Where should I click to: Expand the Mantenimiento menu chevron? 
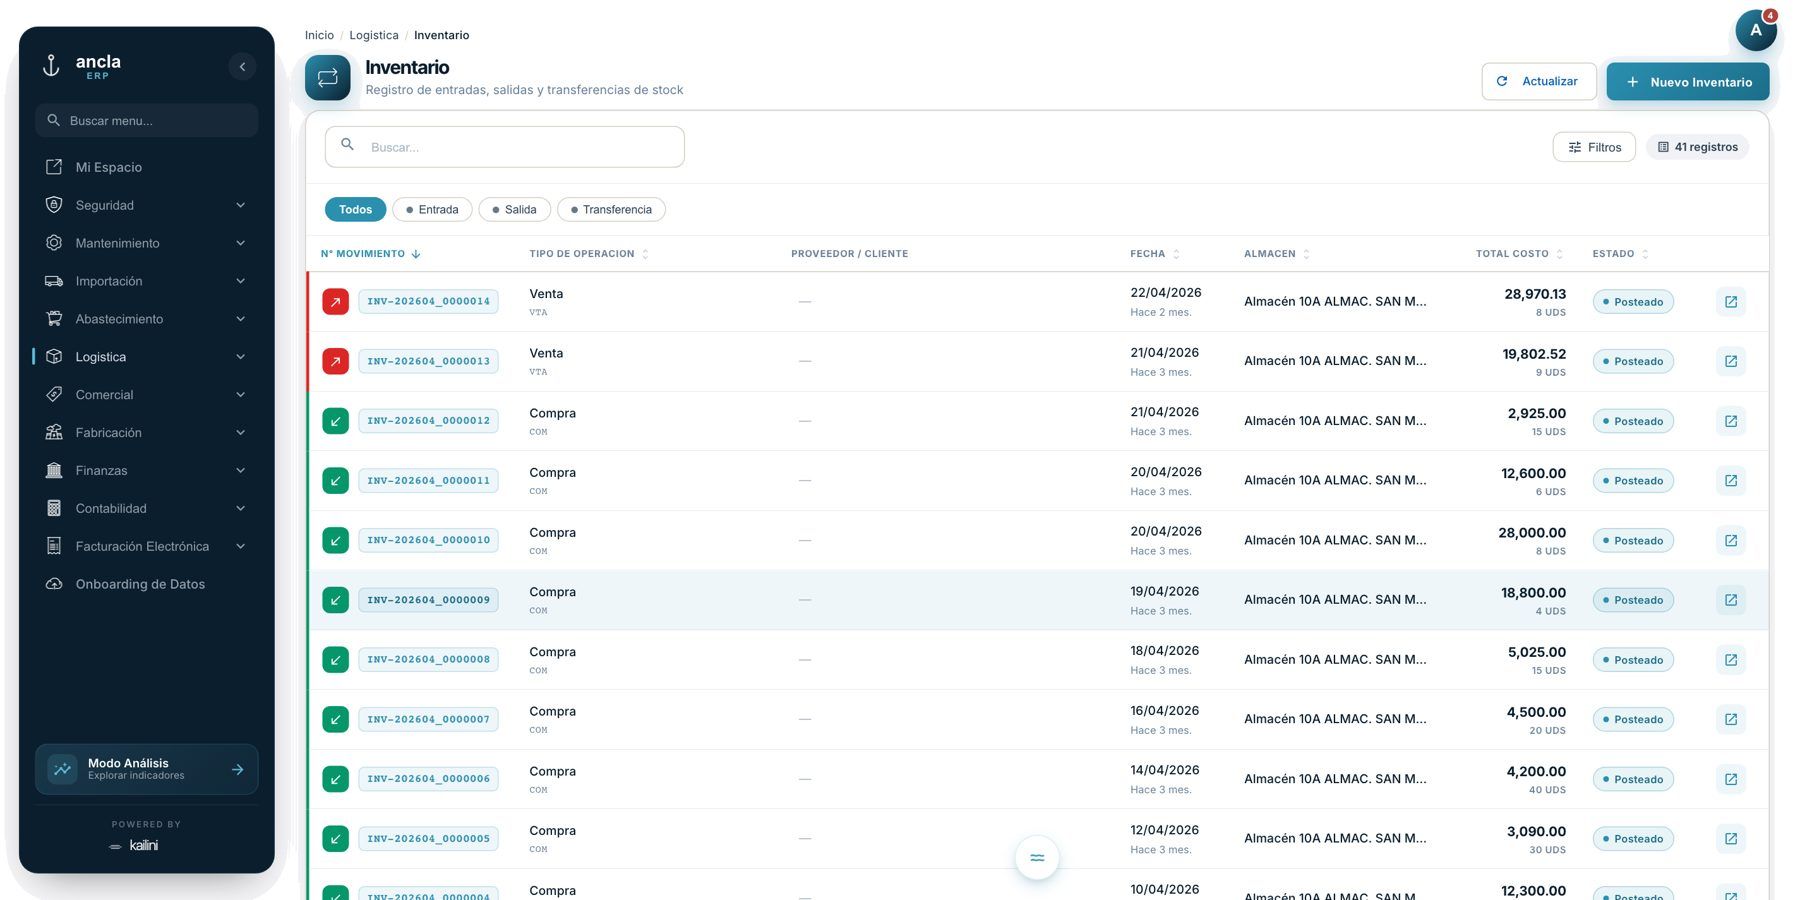coord(240,243)
